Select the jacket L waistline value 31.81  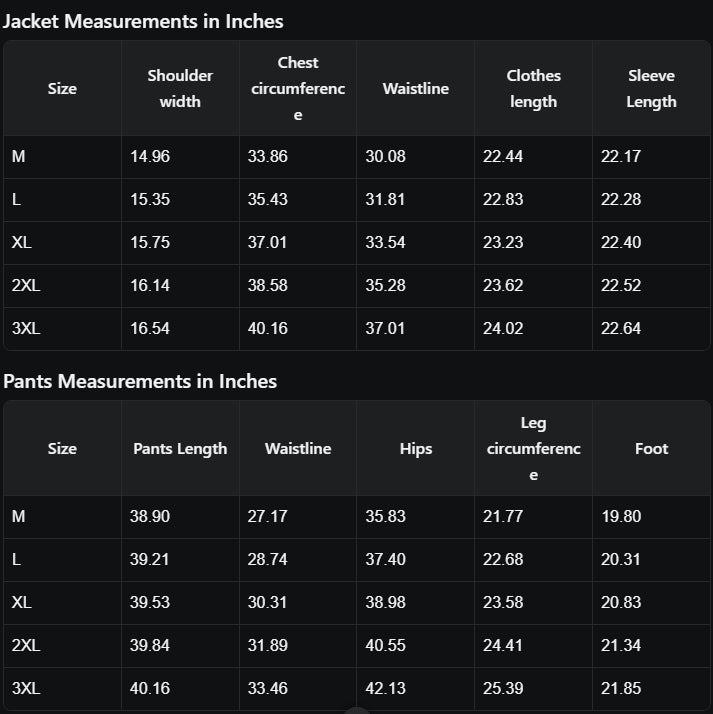tap(385, 199)
